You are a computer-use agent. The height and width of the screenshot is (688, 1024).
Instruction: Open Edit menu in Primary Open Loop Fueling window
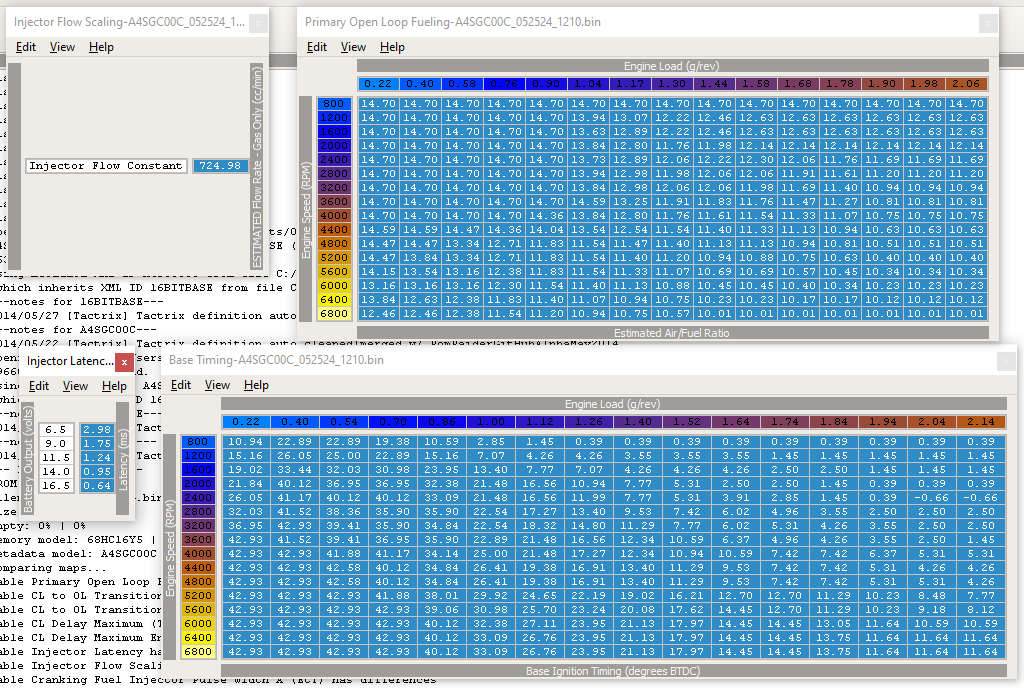point(317,47)
